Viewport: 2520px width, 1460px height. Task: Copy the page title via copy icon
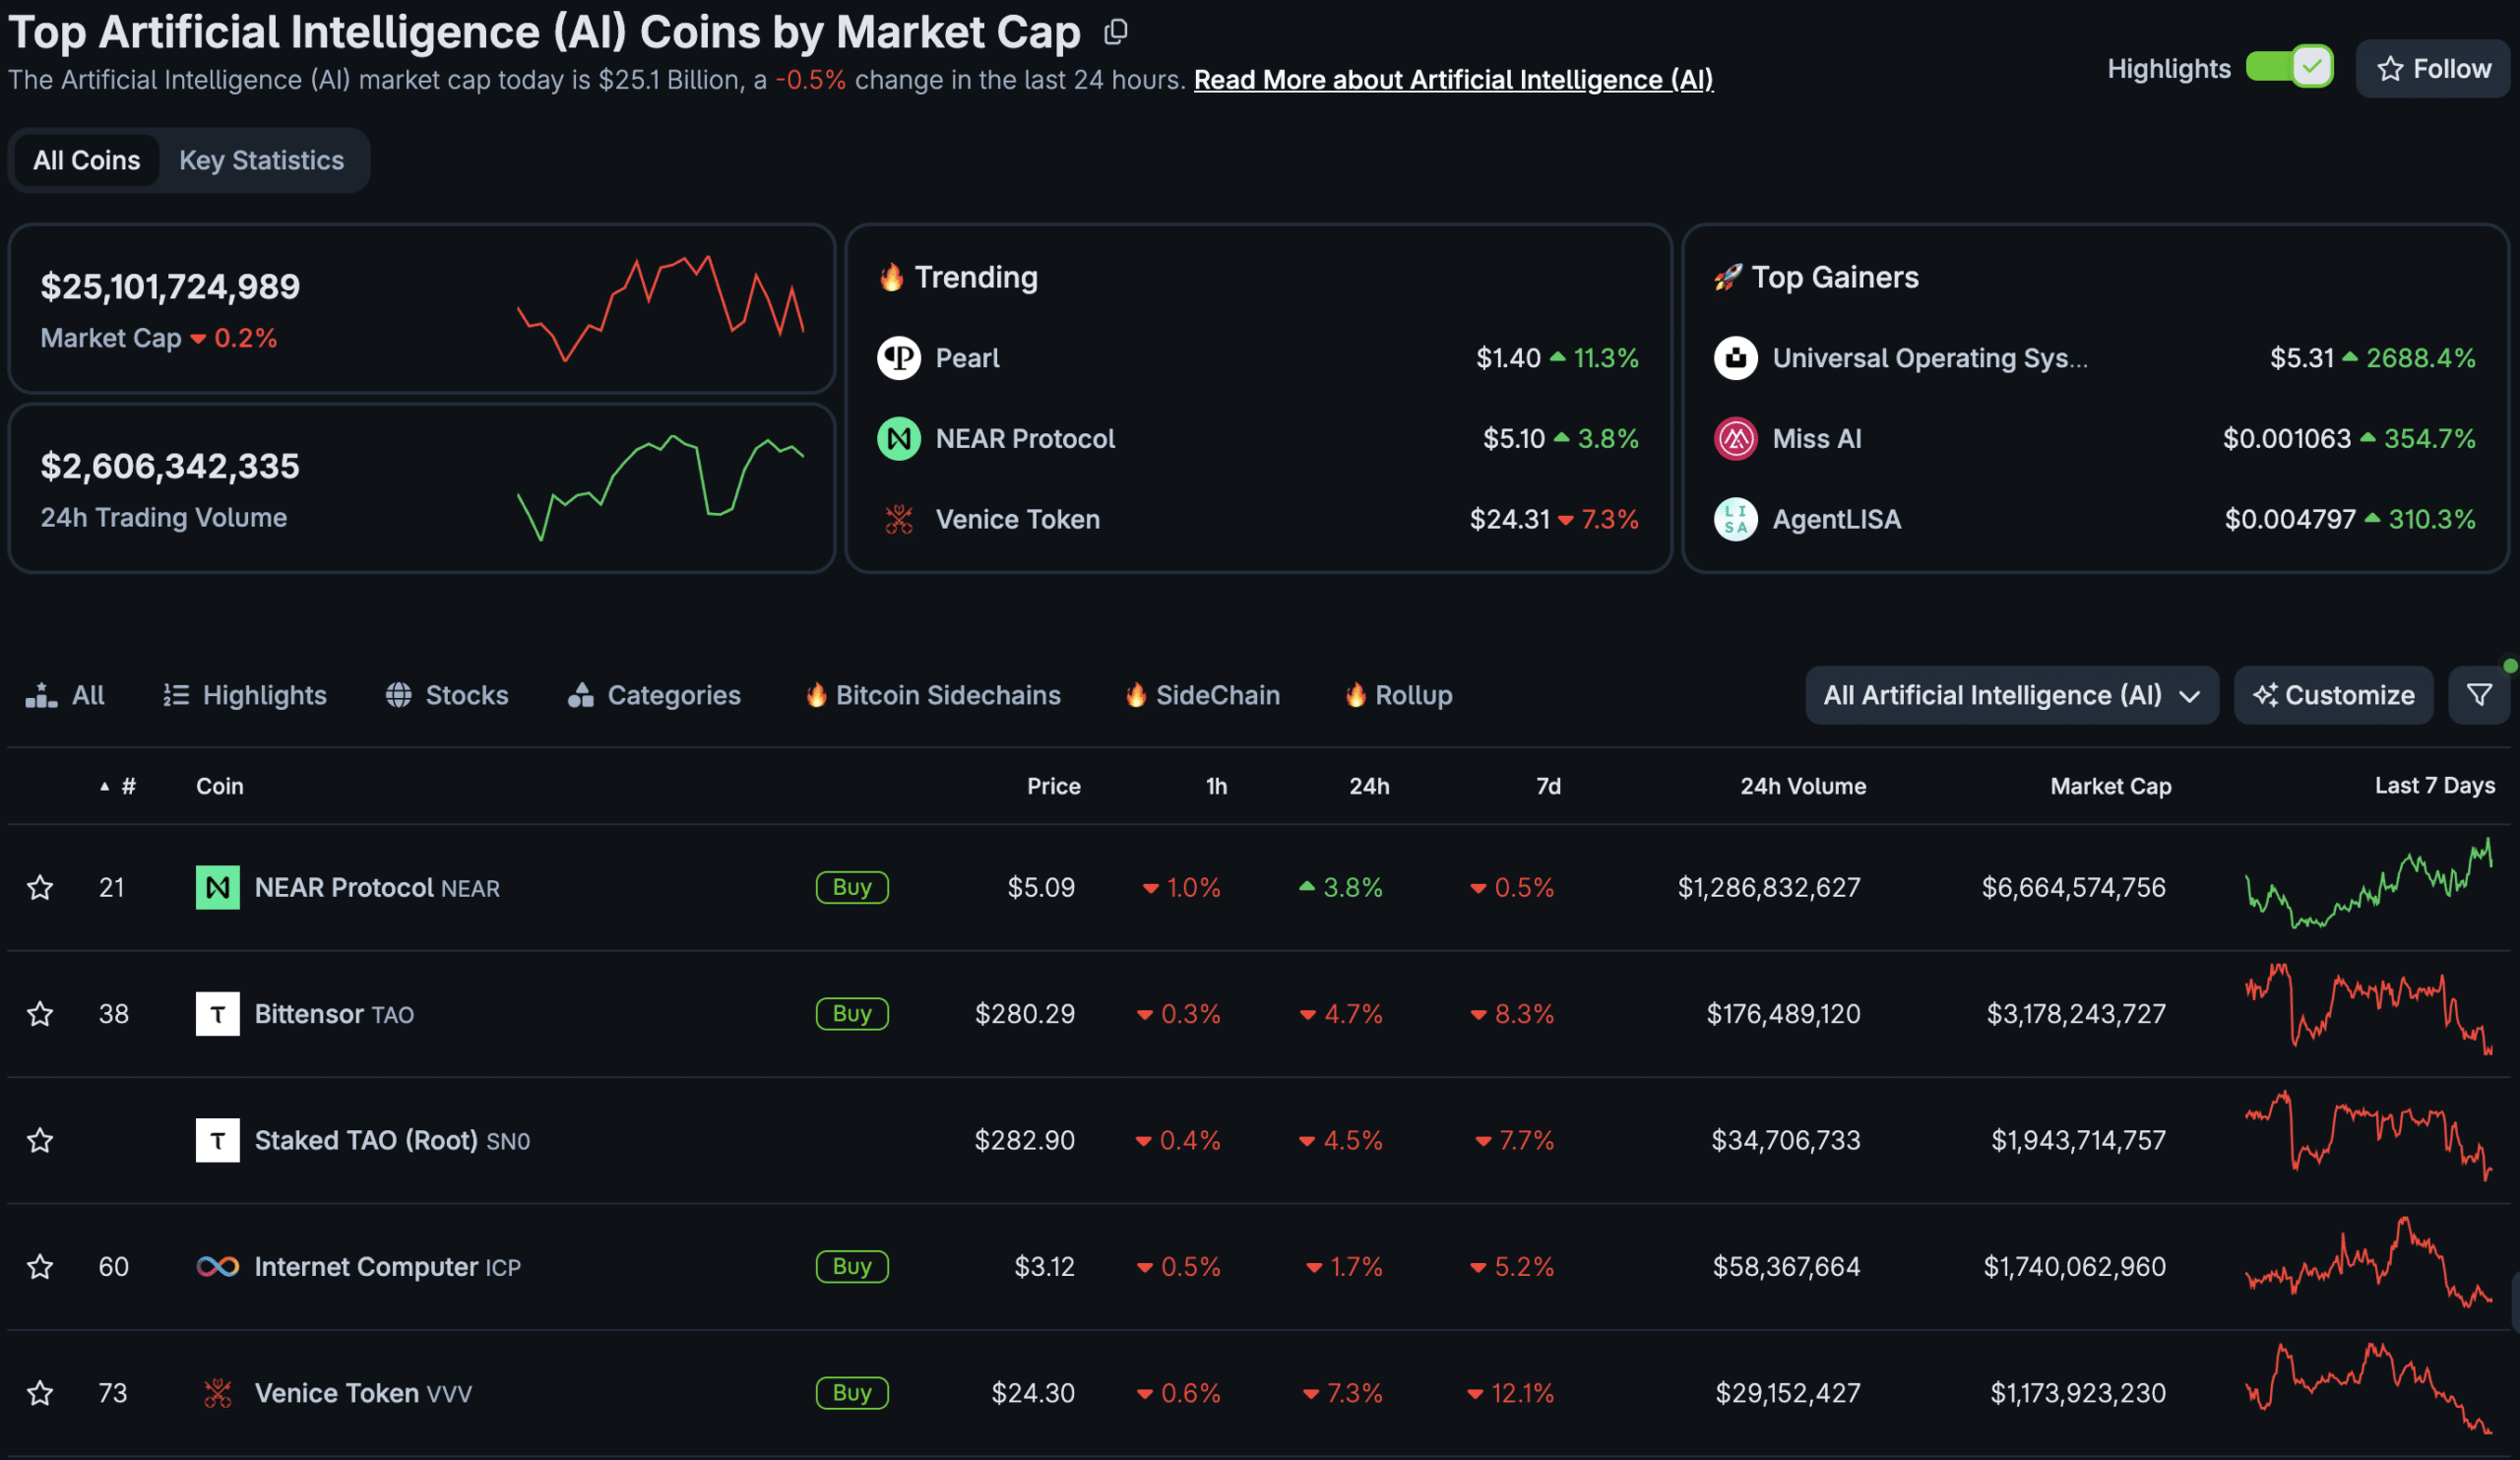coord(1115,32)
